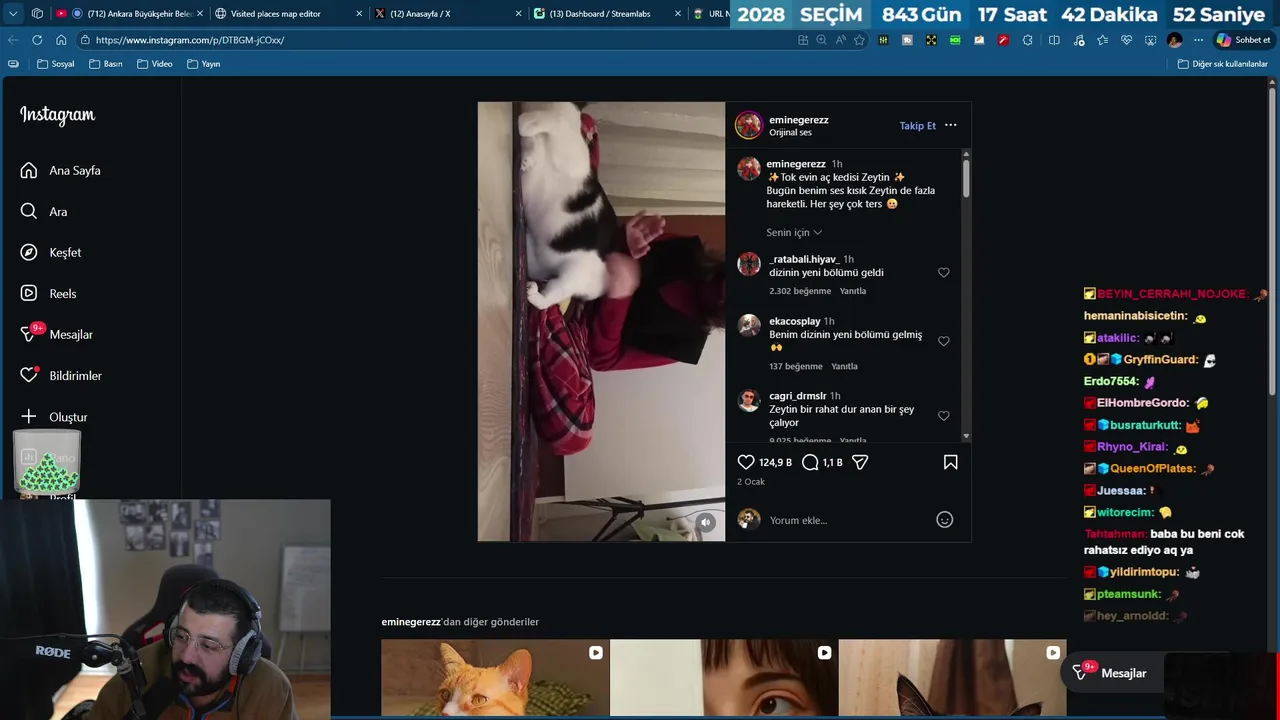The image size is (1280, 720).
Task: Open the emoji picker in comment box
Action: coord(944,520)
